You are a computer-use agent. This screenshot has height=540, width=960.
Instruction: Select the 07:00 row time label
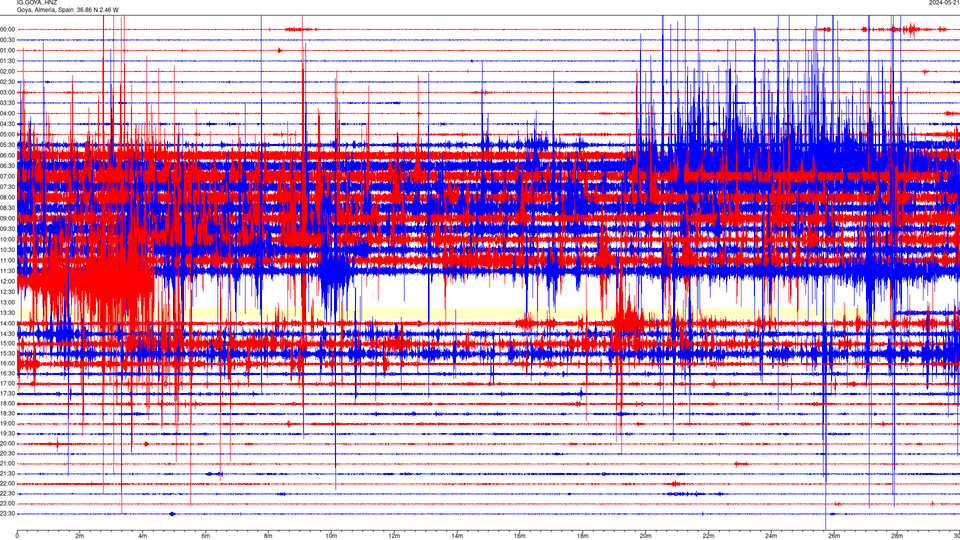8,176
